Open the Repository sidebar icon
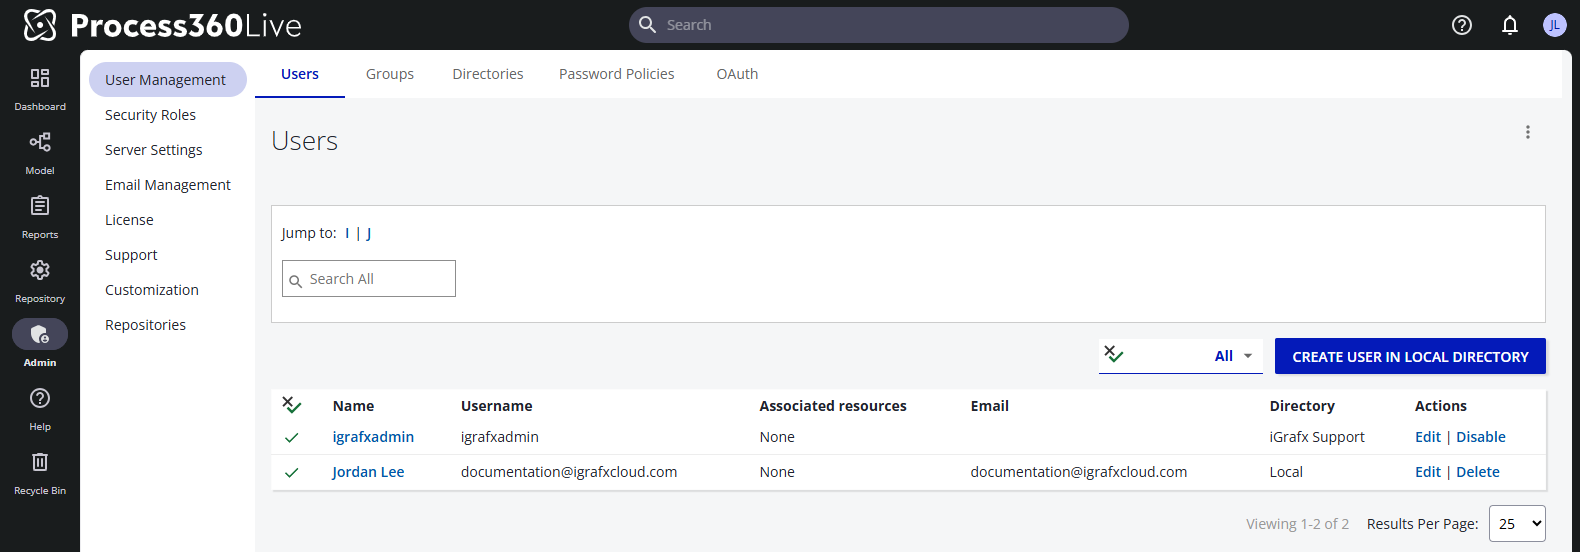1580x552 pixels. (x=40, y=270)
